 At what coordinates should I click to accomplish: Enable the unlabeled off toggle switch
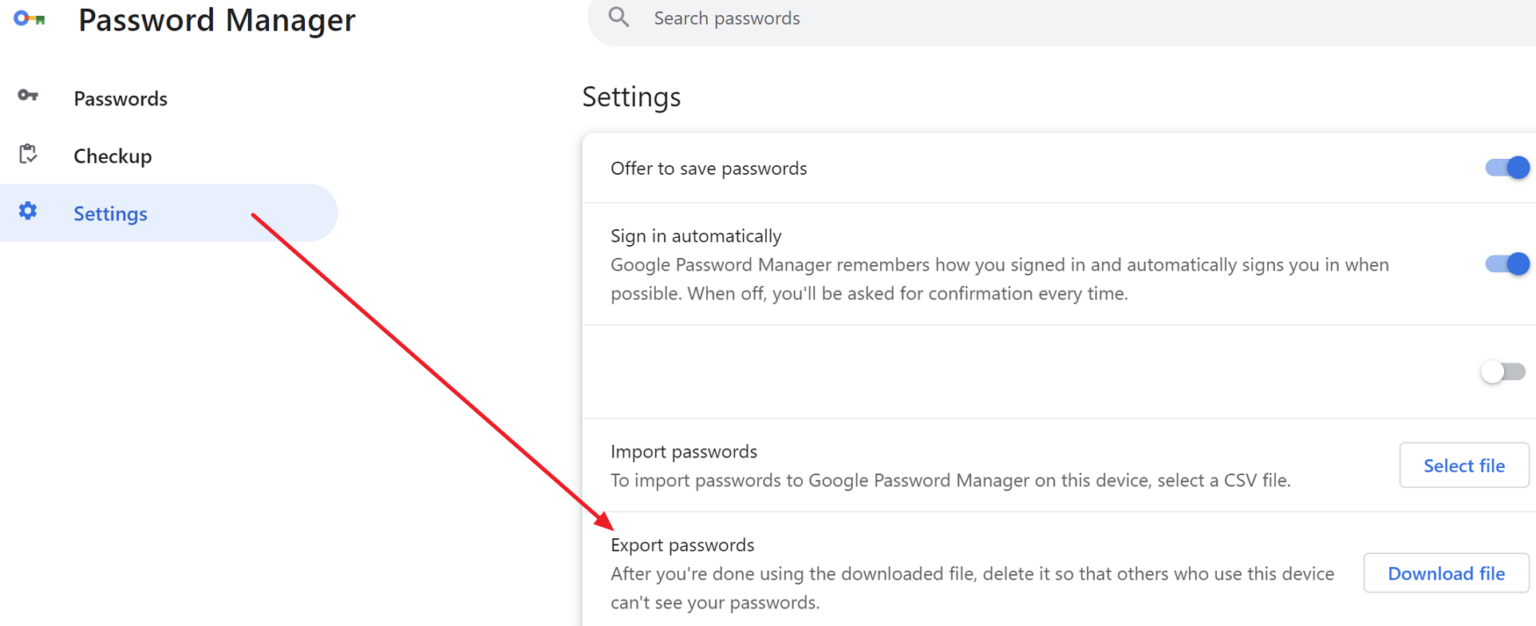(1503, 372)
